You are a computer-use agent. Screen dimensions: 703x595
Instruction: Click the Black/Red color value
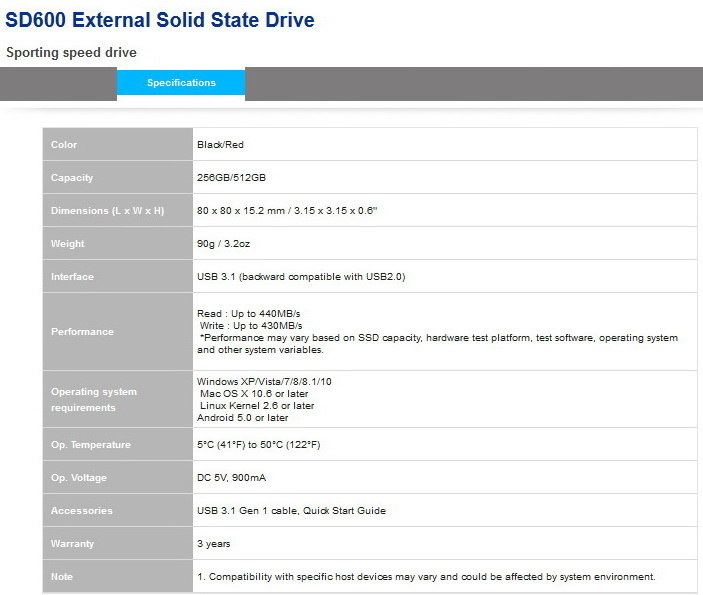pyautogui.click(x=220, y=144)
